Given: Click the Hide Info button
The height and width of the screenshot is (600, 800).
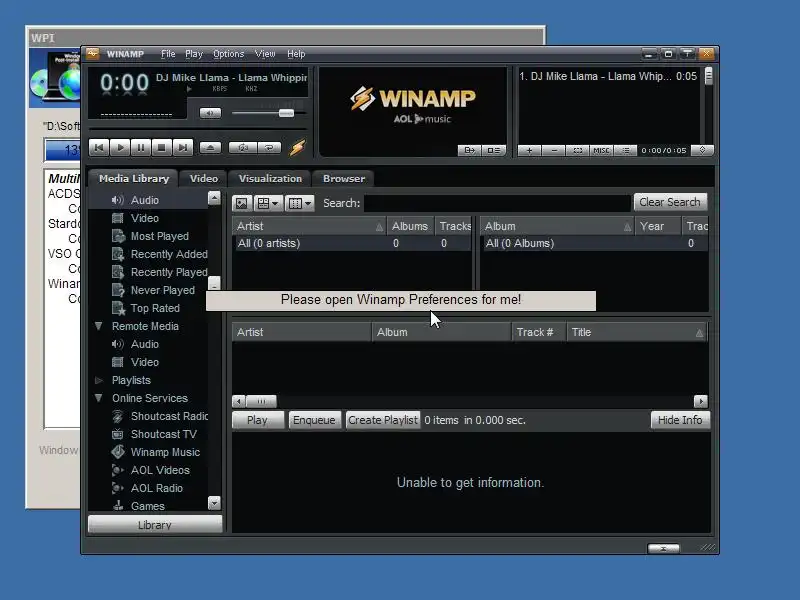Looking at the screenshot, I should pos(680,420).
